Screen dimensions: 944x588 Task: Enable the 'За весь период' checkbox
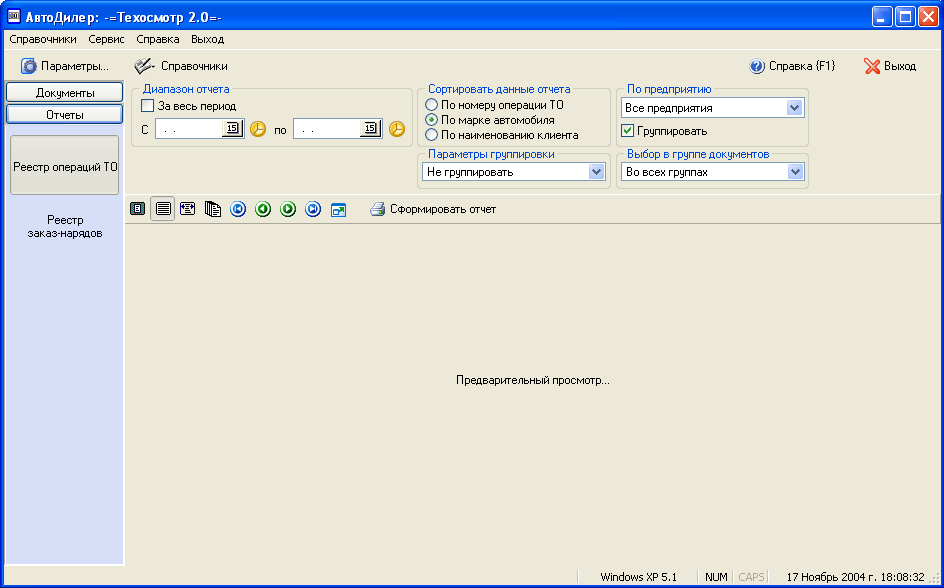tap(148, 106)
